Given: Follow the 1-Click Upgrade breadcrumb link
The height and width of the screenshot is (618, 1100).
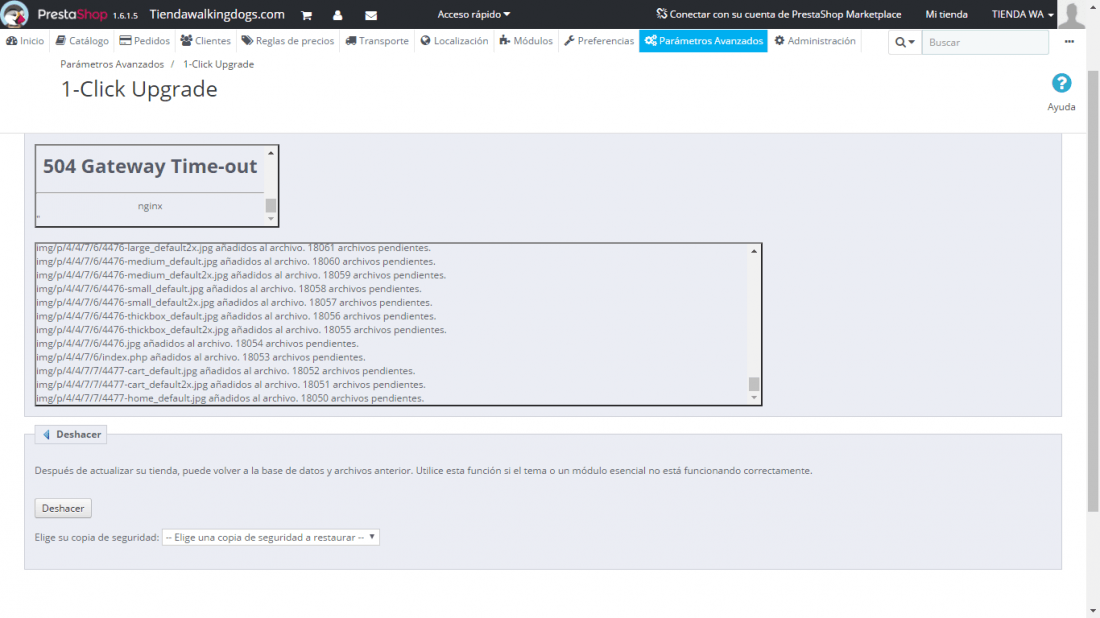Looking at the screenshot, I should click(x=218, y=64).
